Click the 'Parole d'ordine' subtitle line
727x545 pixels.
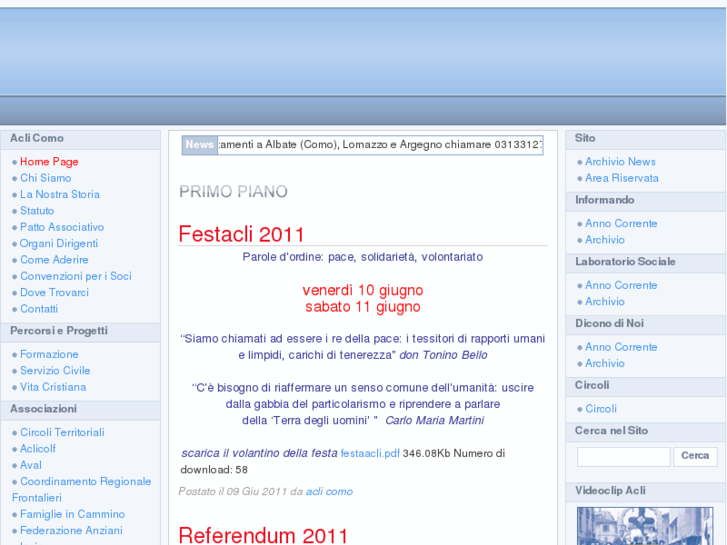363,257
